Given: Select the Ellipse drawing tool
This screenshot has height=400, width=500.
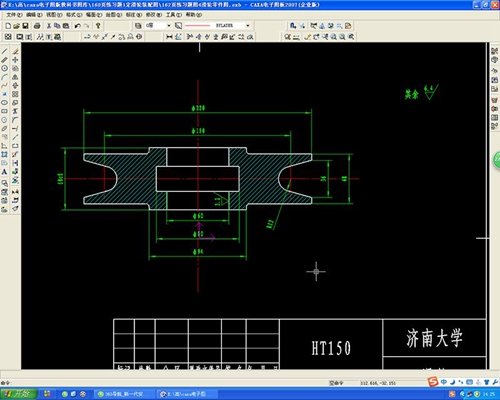Looking at the screenshot, I should [x=5, y=103].
